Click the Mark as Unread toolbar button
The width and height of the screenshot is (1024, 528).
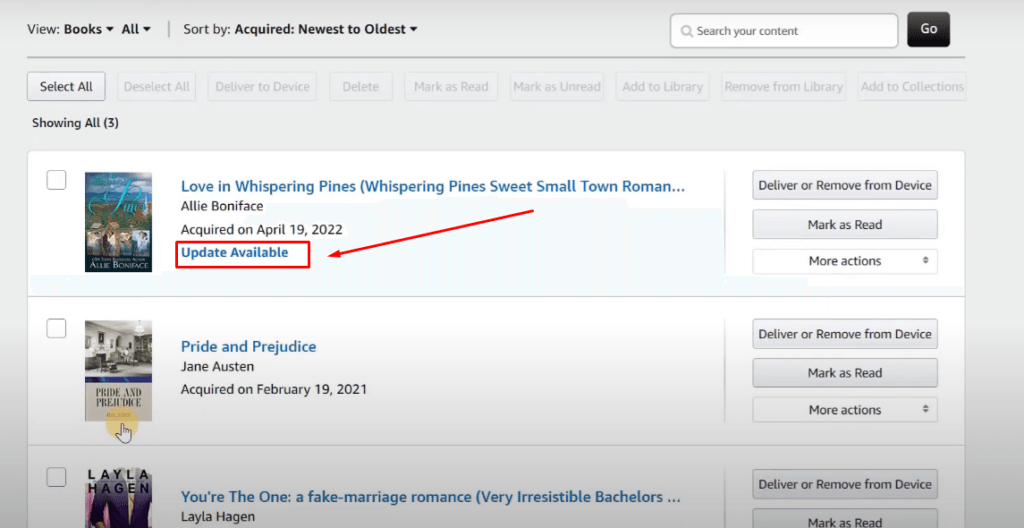(x=556, y=86)
